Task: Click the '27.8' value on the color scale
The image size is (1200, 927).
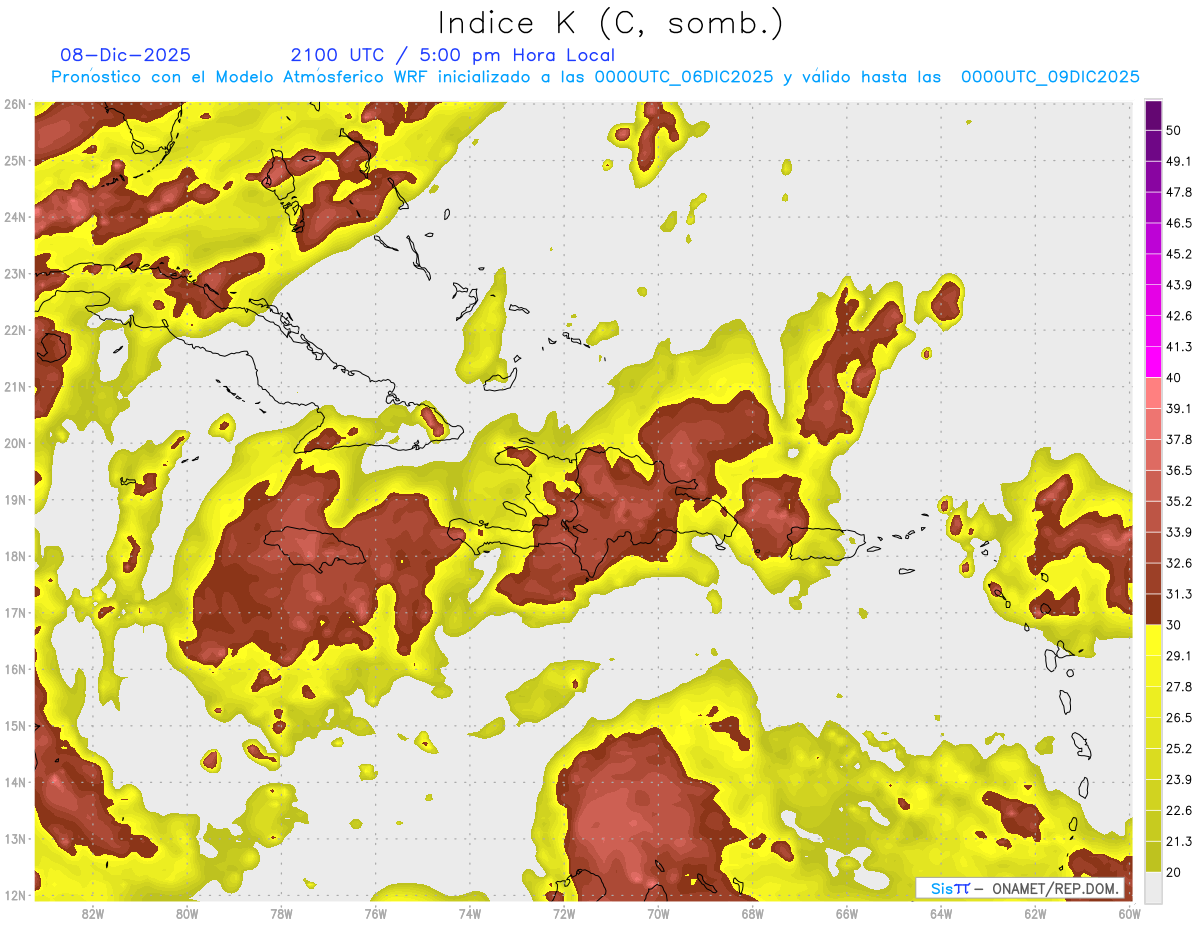Action: 1178,686
